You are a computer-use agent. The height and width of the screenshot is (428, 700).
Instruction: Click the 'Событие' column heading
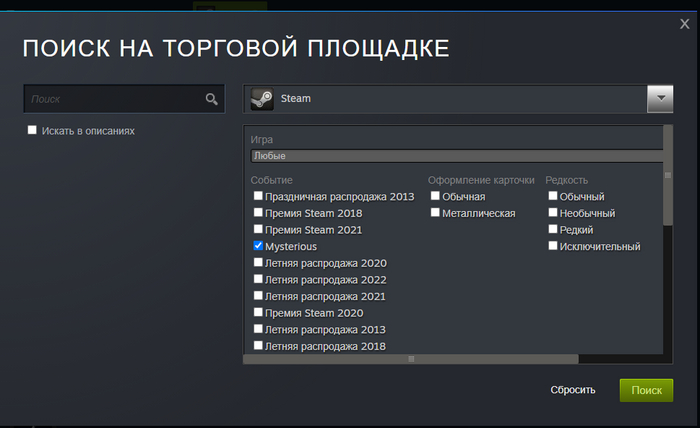(x=271, y=180)
